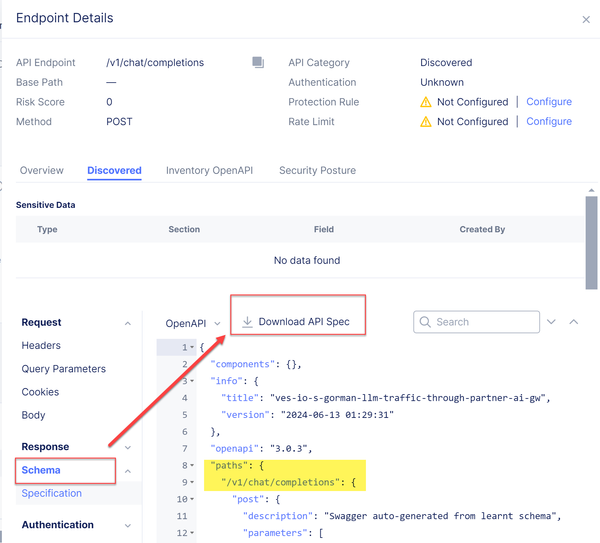Jump to previous search match arrow
The width and height of the screenshot is (600, 543).
coord(574,322)
